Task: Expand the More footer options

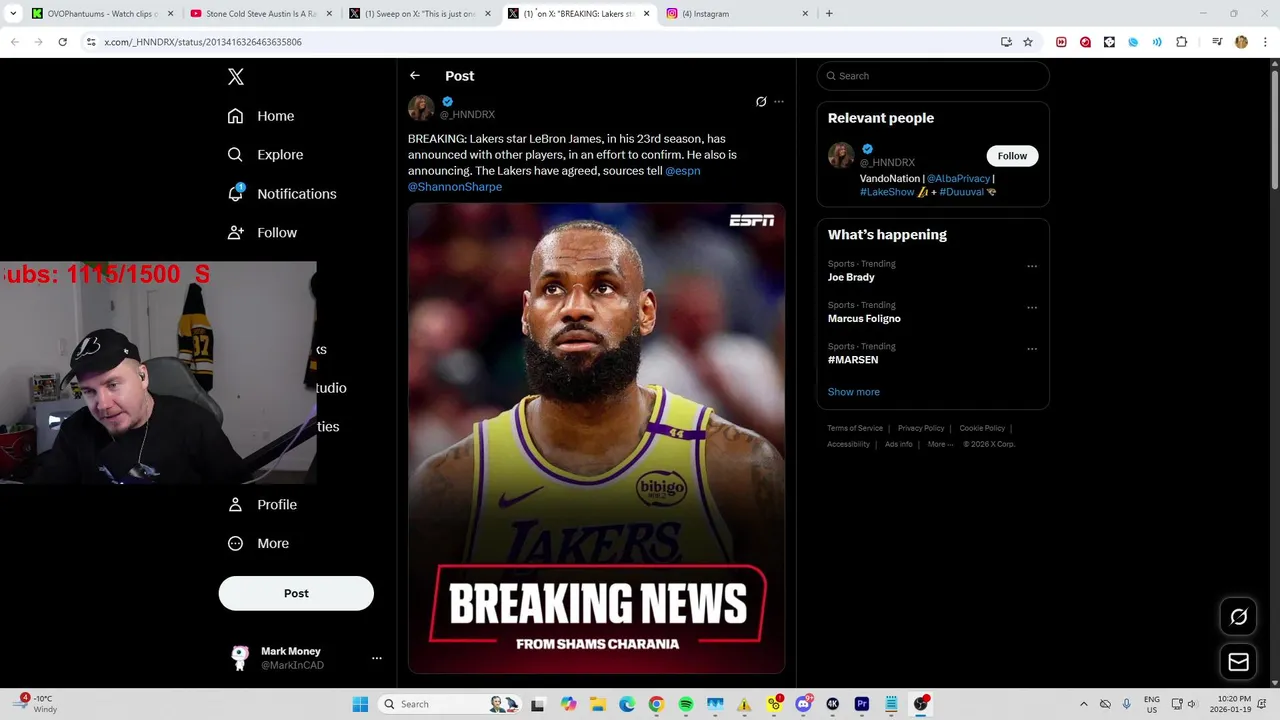Action: click(940, 444)
